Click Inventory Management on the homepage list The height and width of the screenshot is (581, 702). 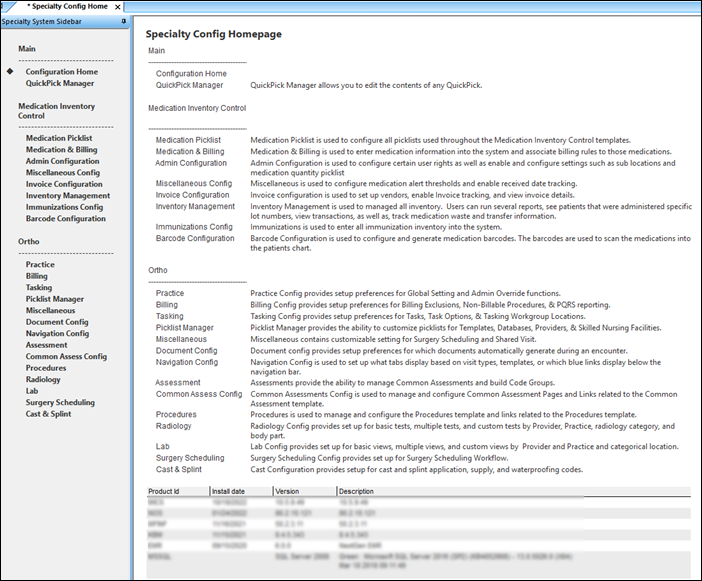[195, 206]
